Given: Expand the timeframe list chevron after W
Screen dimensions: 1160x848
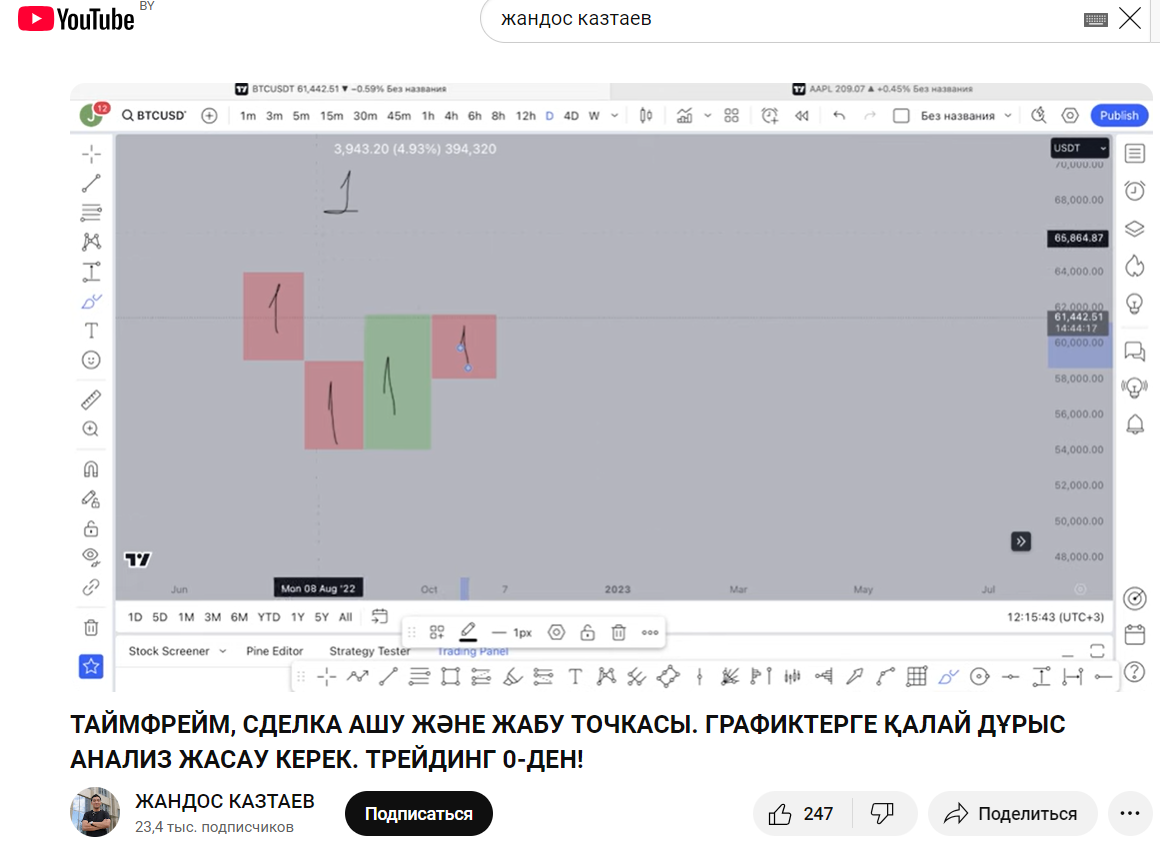Looking at the screenshot, I should [615, 115].
